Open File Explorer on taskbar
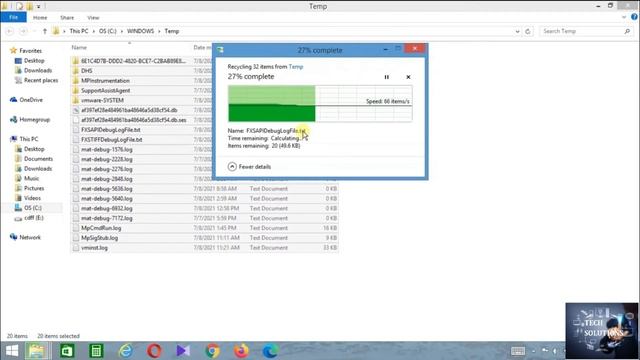 37,351
